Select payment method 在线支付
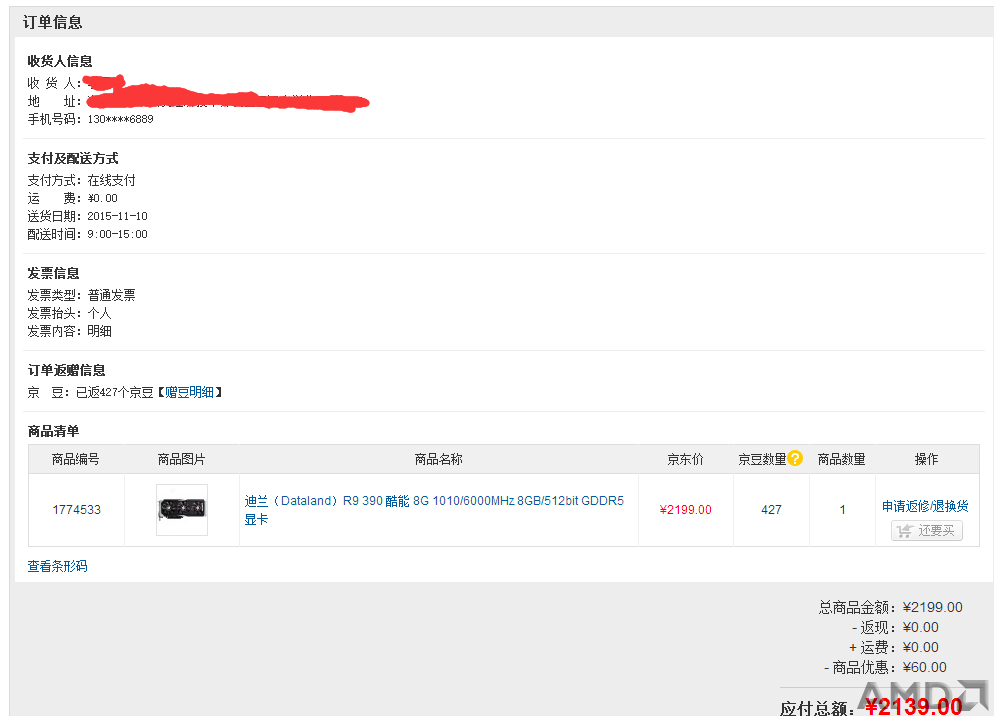The width and height of the screenshot is (994, 716). (x=112, y=180)
